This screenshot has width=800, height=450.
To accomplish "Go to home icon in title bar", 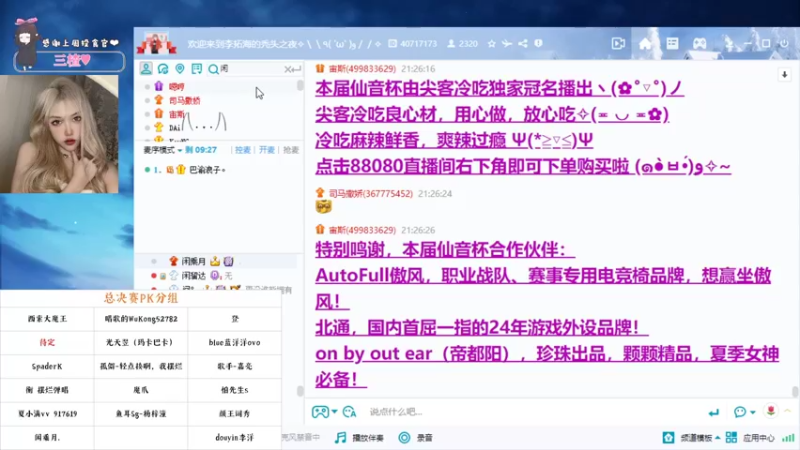I will pos(645,44).
